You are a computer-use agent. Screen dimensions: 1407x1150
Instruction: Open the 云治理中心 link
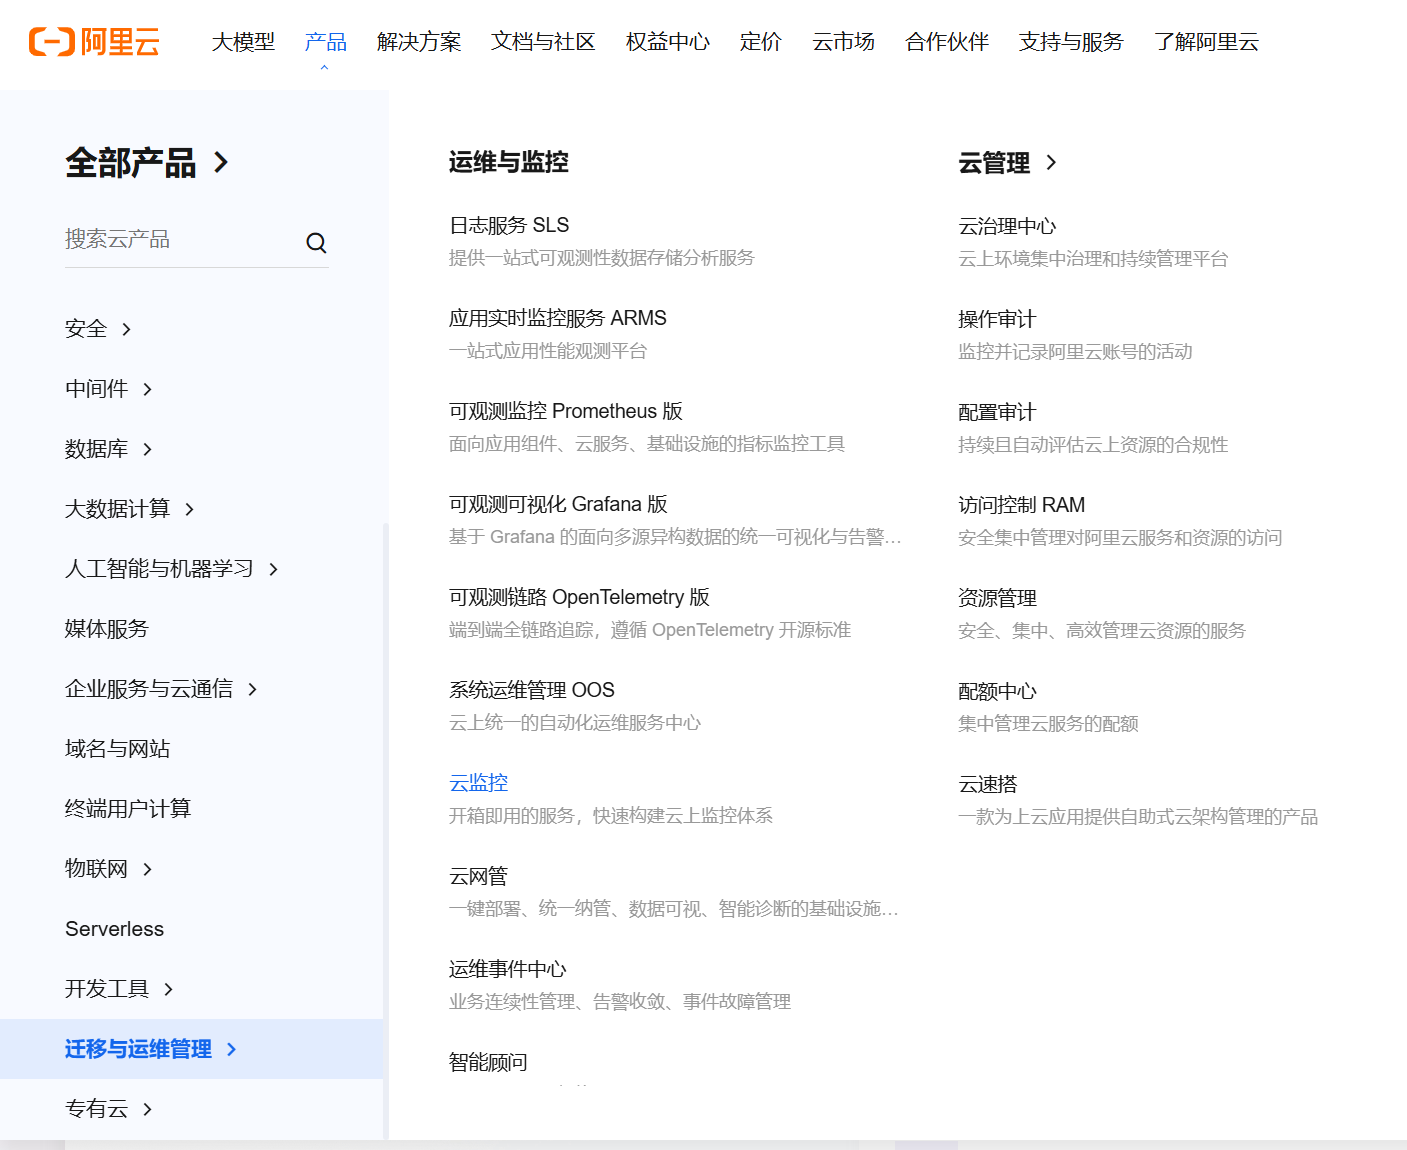pyautogui.click(x=1007, y=226)
